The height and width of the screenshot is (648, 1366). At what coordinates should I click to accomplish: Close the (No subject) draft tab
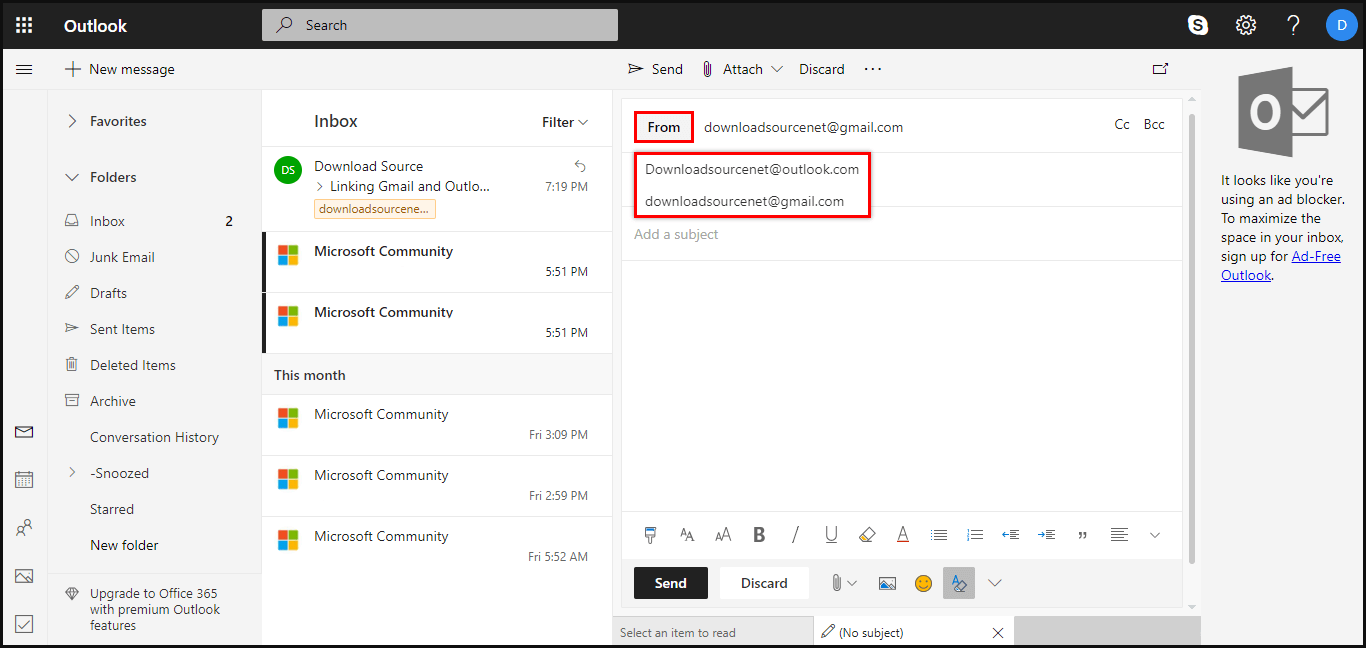tap(997, 633)
